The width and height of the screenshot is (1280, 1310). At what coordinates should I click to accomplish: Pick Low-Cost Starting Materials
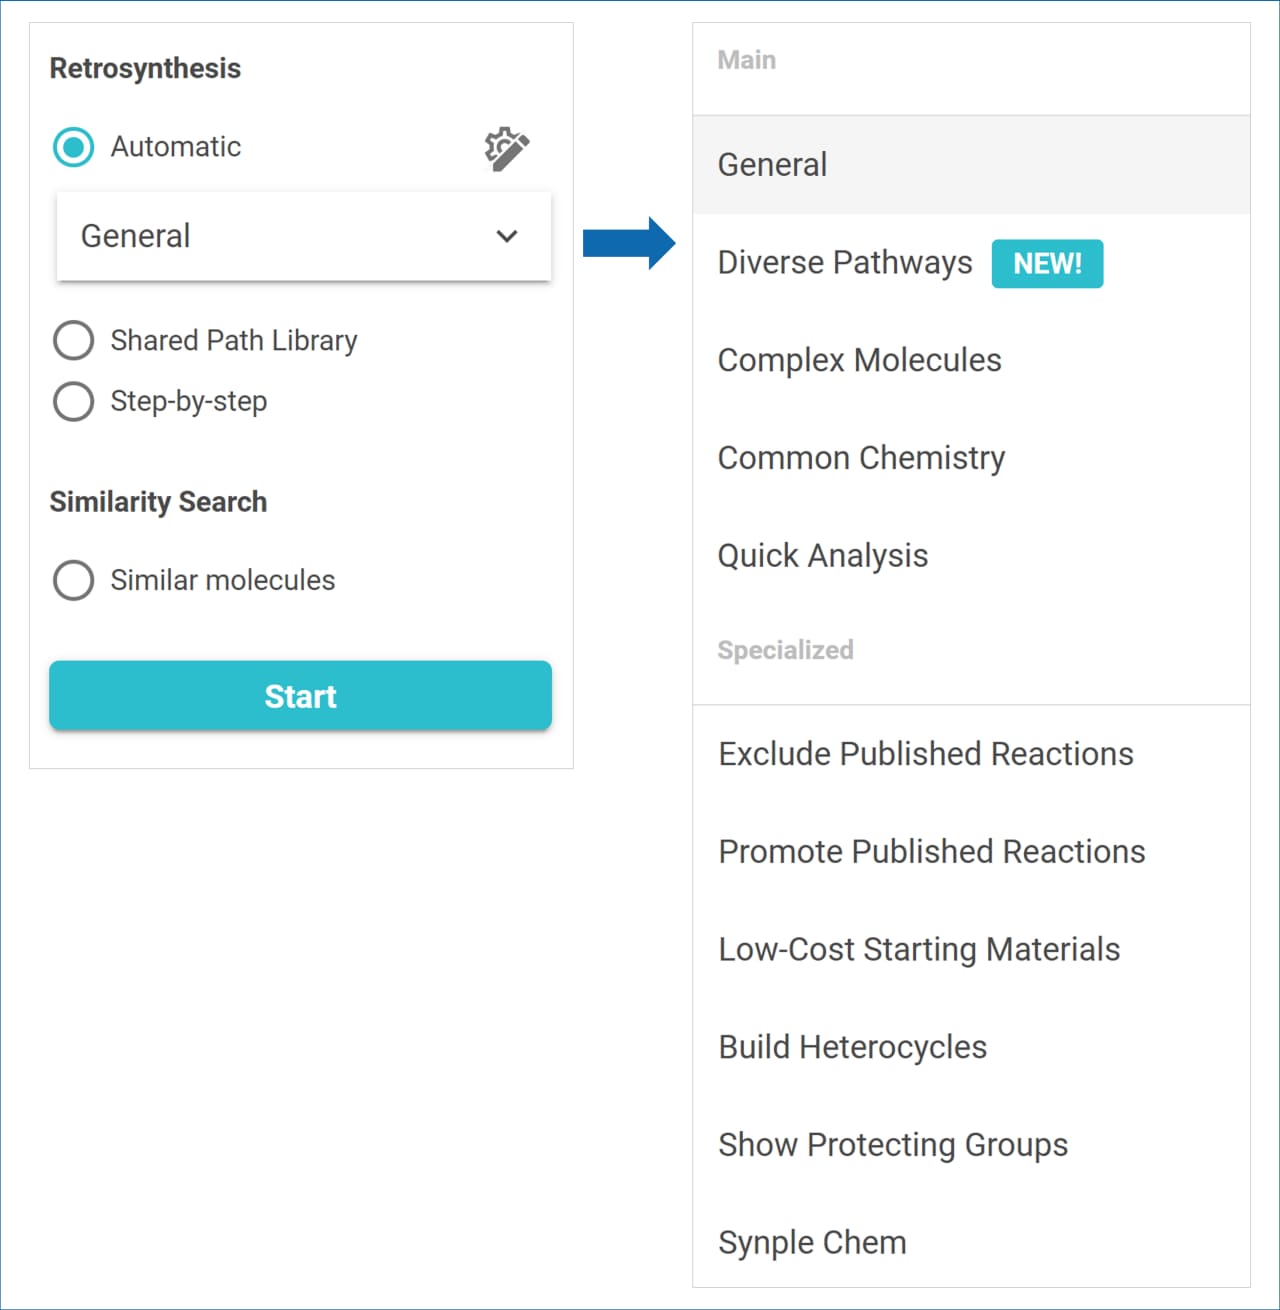tap(919, 949)
